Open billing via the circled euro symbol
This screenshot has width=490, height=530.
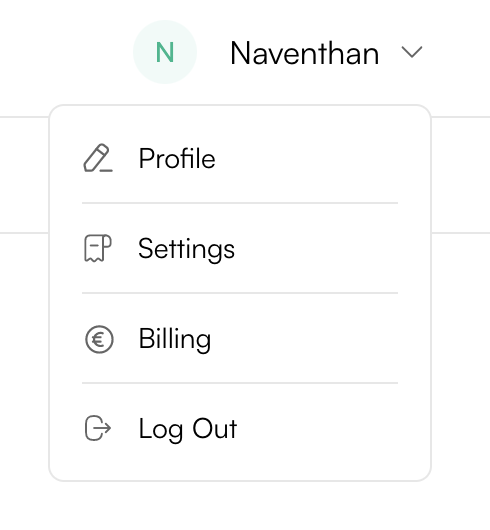pos(99,339)
